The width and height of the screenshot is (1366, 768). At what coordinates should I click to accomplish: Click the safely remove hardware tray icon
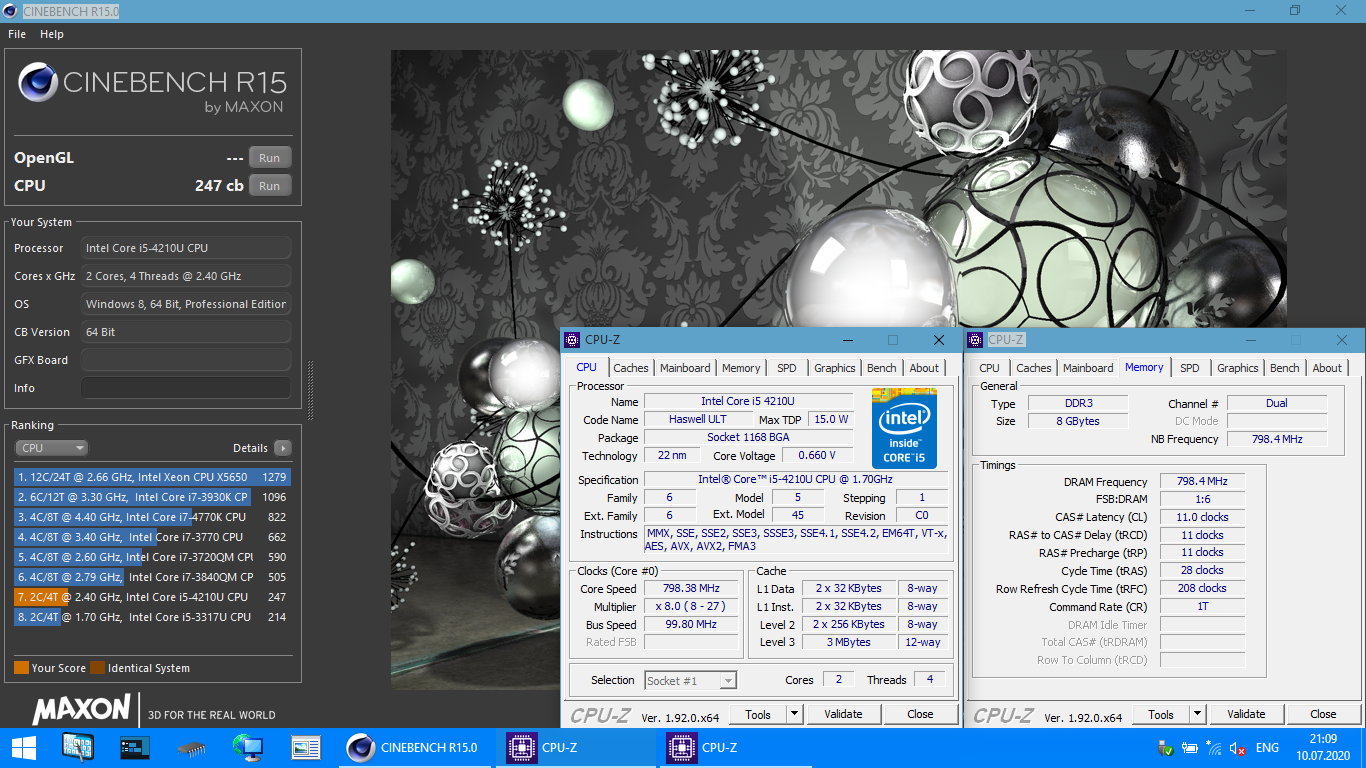(1165, 748)
